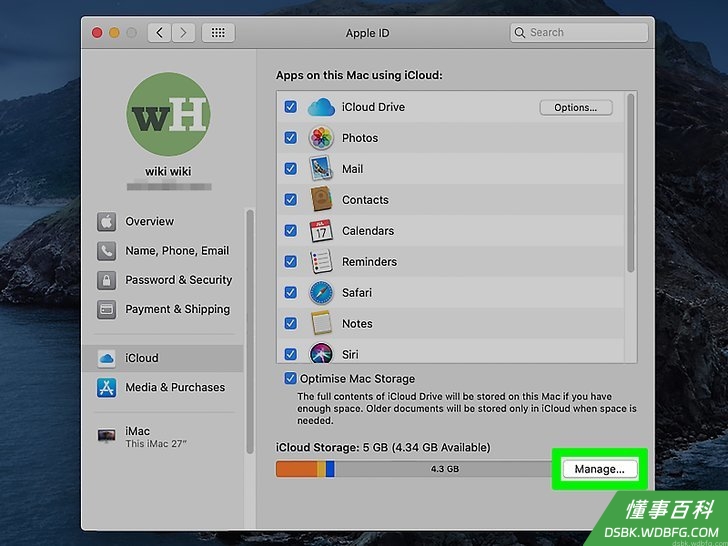Go back with the left arrow button
Viewport: 728px width, 546px height.
(x=159, y=33)
